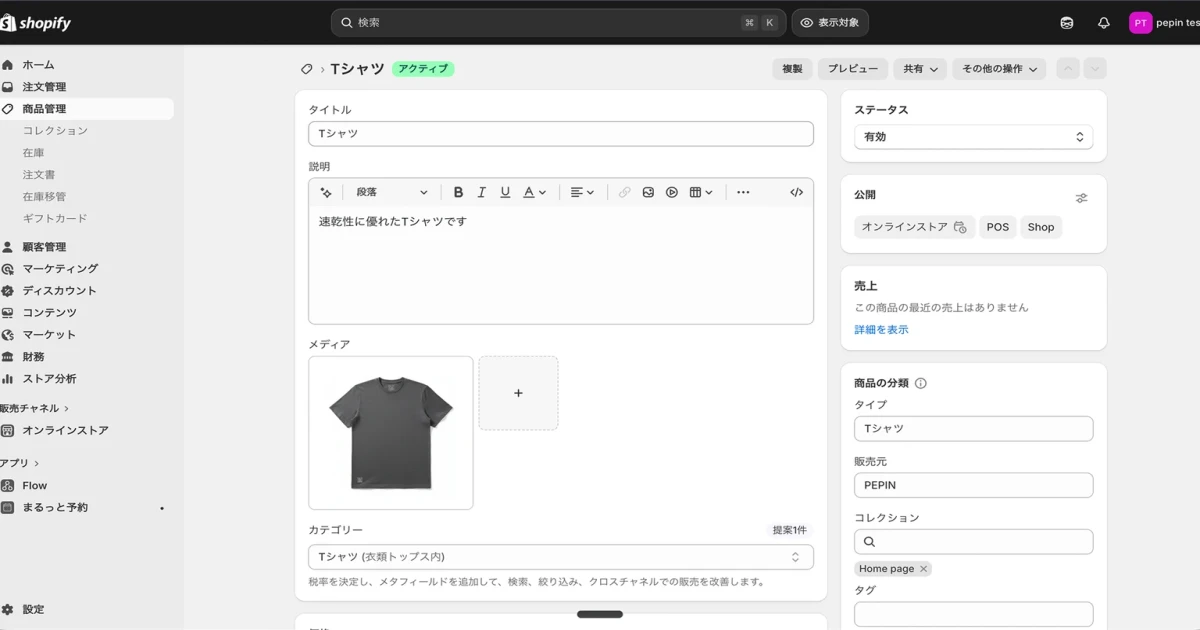The image size is (1200, 630).
Task: Toggle bold formatting in the description editor
Action: coord(458,192)
